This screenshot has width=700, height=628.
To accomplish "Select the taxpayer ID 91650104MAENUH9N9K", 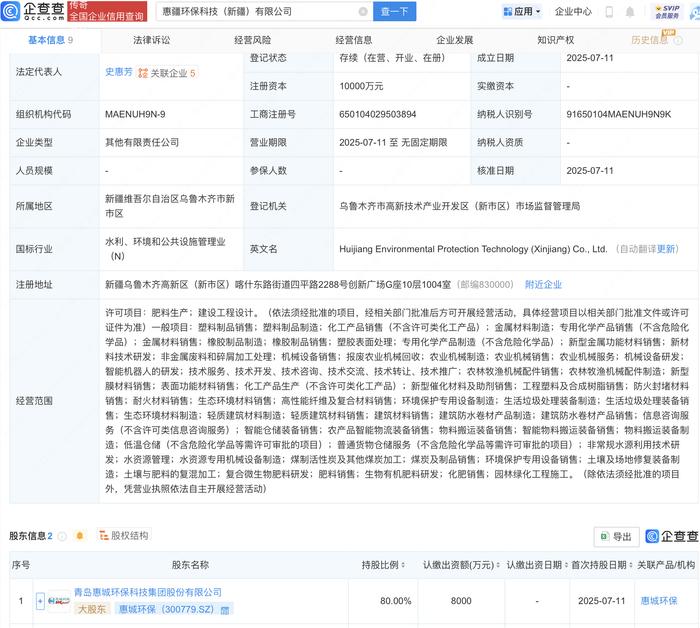I will pyautogui.click(x=619, y=114).
